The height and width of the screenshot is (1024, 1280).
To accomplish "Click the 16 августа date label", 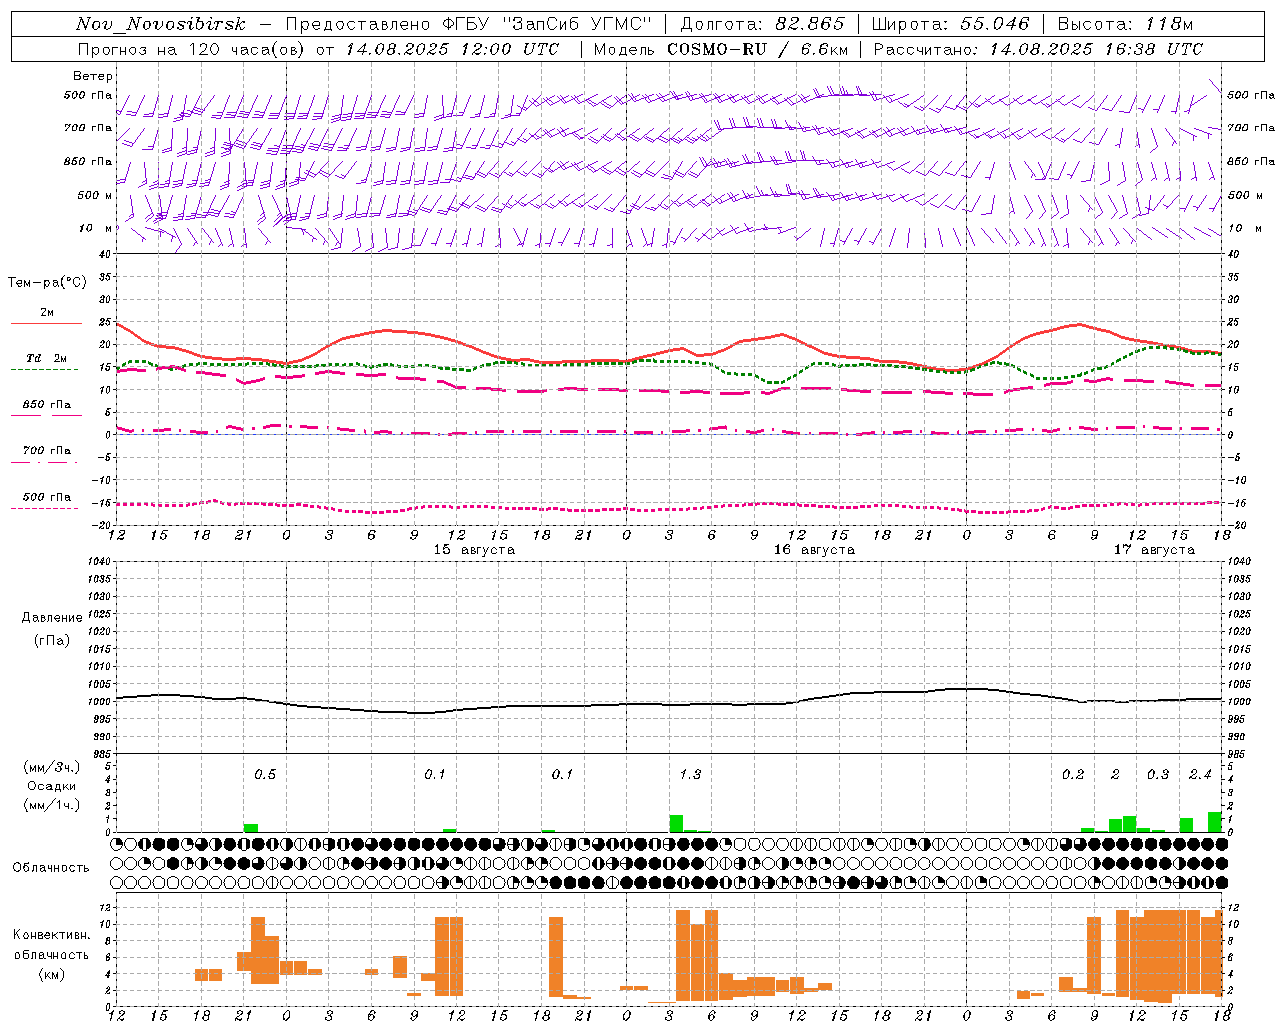I will tap(814, 550).
